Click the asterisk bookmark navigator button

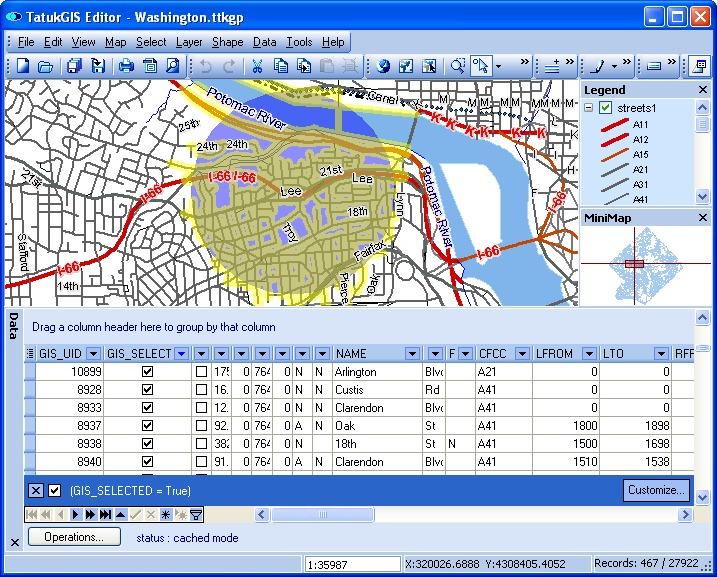point(166,515)
